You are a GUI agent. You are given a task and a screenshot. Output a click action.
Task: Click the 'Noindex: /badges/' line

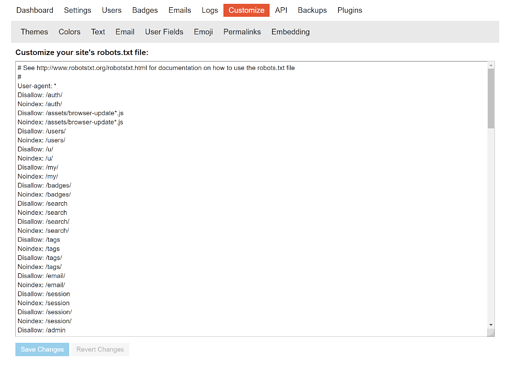pos(44,194)
